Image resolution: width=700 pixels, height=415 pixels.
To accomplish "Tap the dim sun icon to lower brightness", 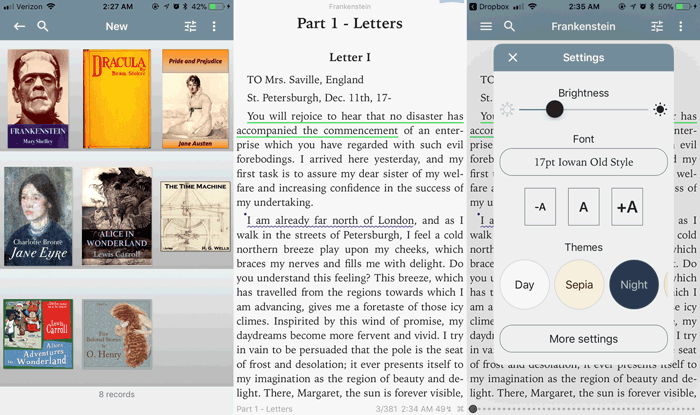I will coord(507,109).
